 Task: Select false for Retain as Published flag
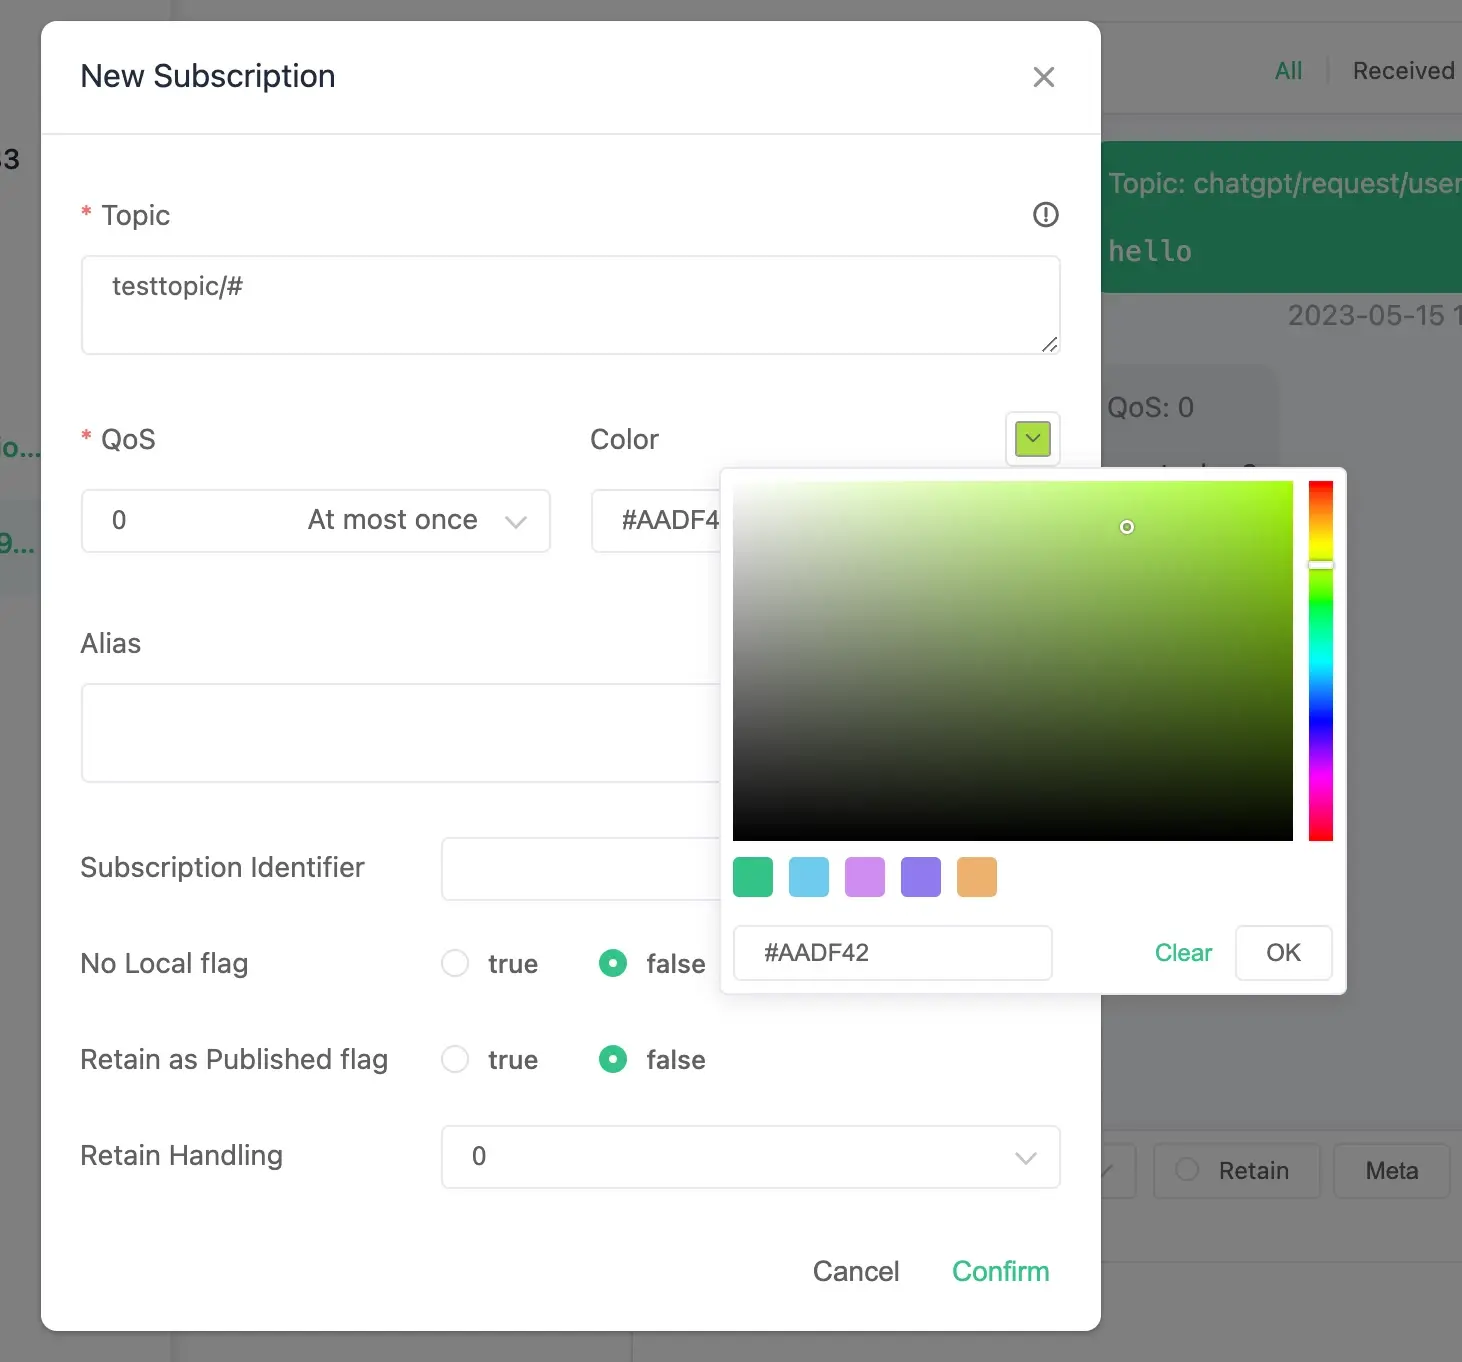pos(613,1059)
